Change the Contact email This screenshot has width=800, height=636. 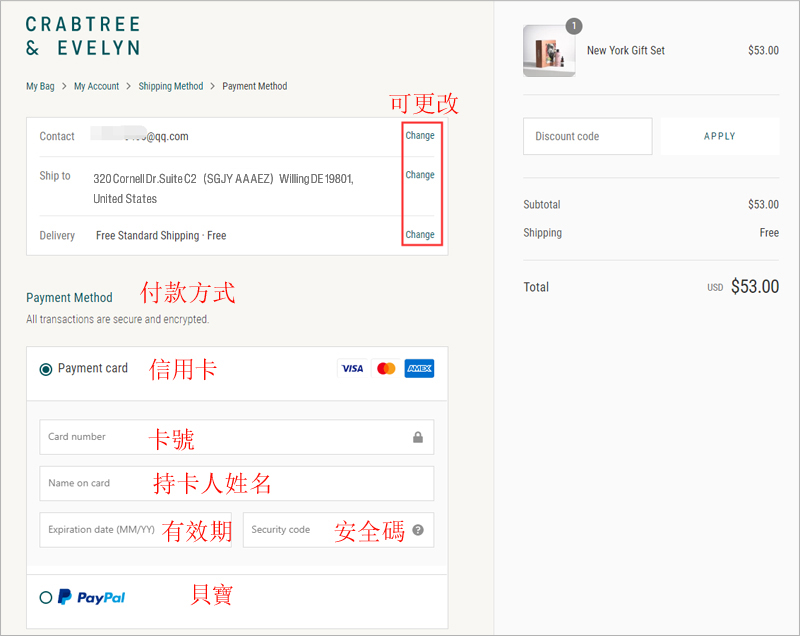click(x=420, y=136)
